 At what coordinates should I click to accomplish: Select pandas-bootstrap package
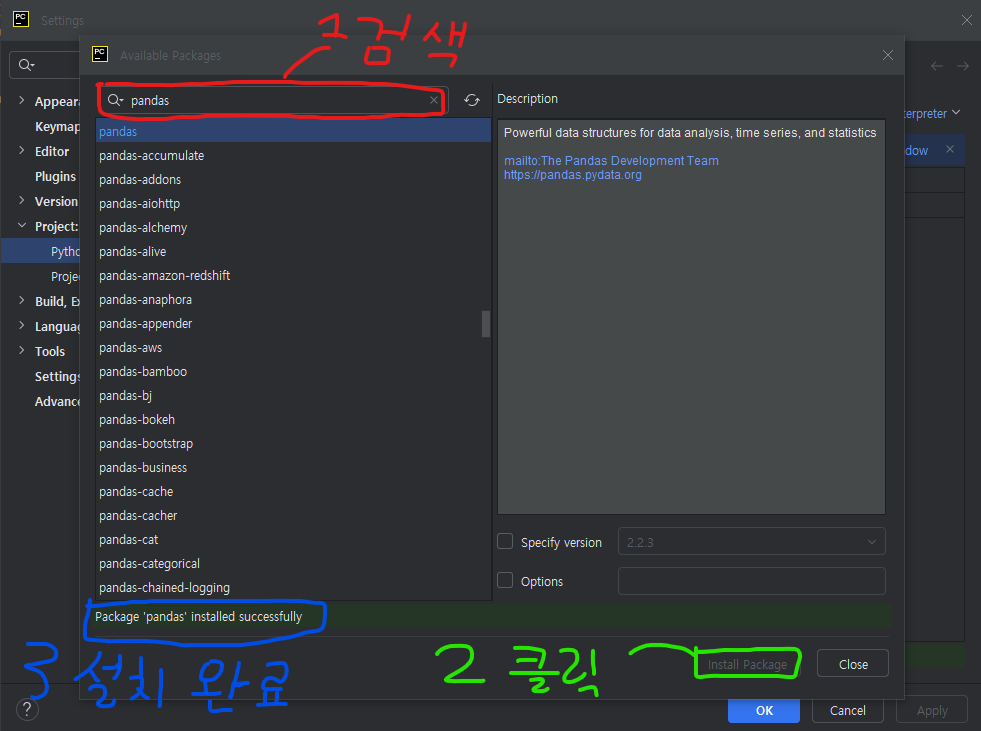[293, 443]
